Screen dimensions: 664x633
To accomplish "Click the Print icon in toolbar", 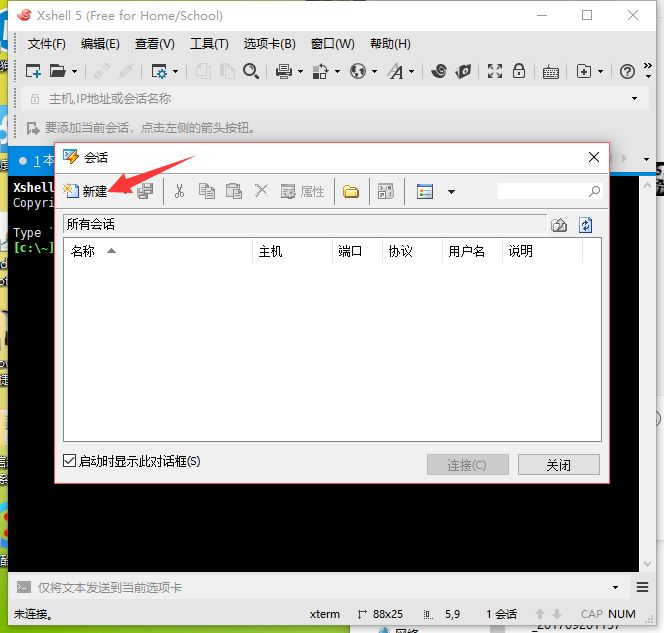I will click(x=284, y=71).
